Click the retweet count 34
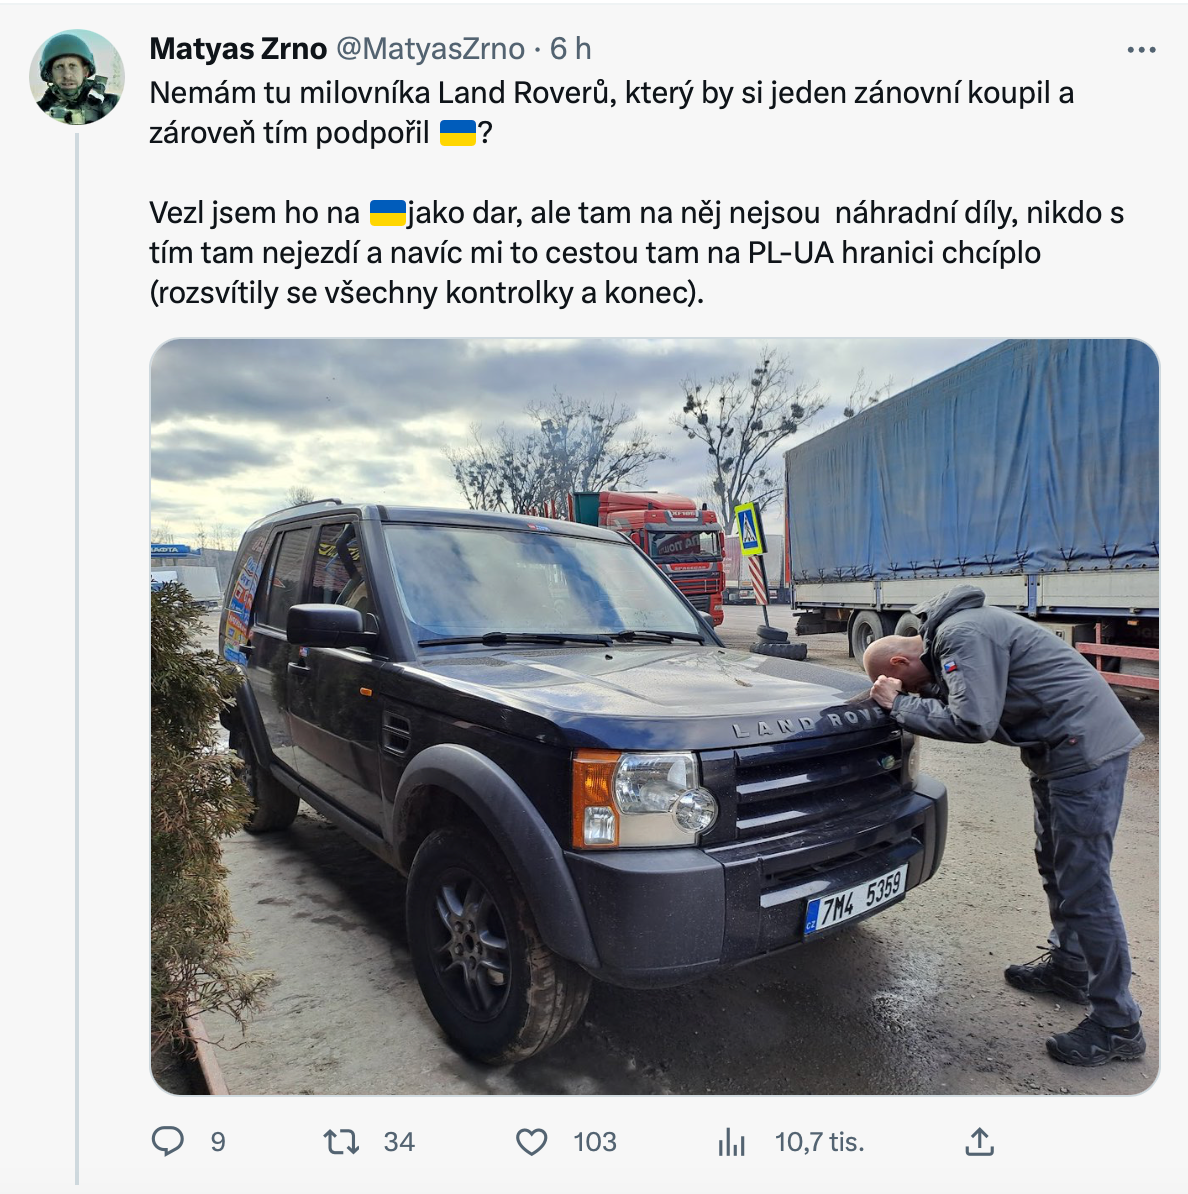This screenshot has width=1188, height=1194. (399, 1142)
